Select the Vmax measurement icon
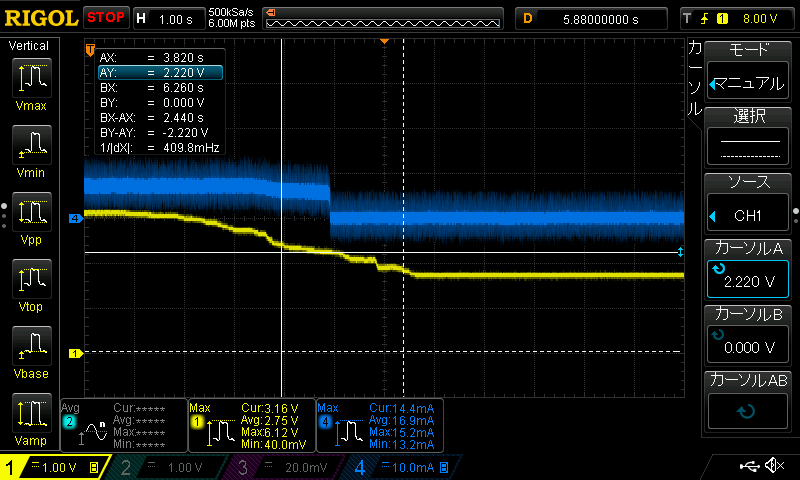The height and width of the screenshot is (480, 800). coord(30,78)
